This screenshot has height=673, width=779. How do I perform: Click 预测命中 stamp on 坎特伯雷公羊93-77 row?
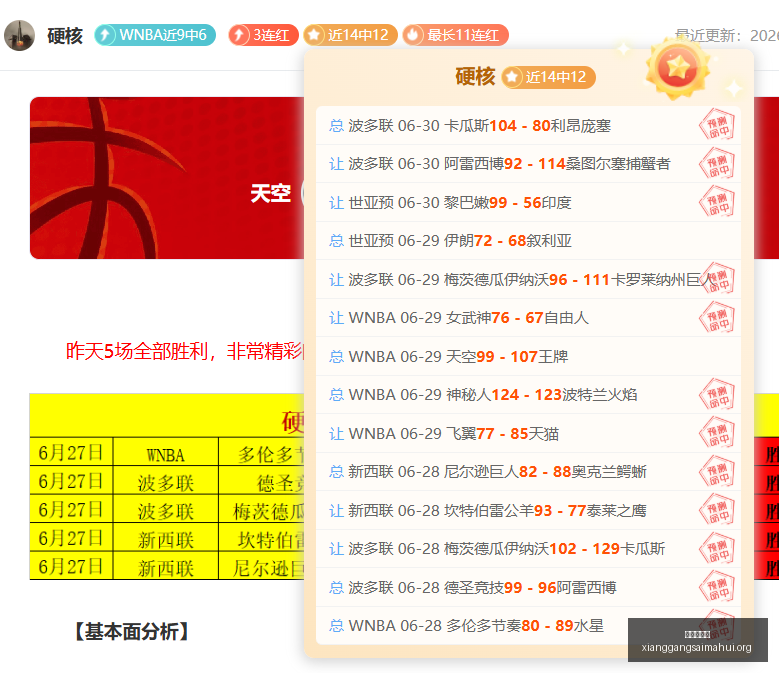[x=717, y=510]
